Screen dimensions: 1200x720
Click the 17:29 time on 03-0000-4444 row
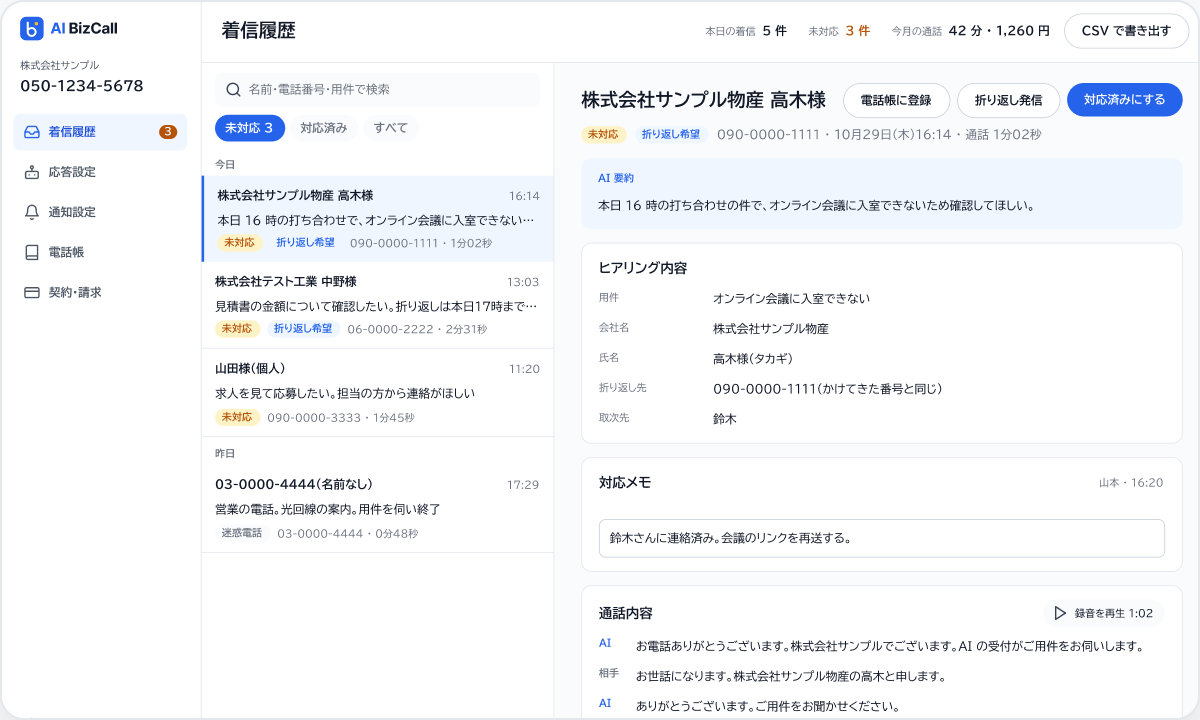tap(523, 485)
